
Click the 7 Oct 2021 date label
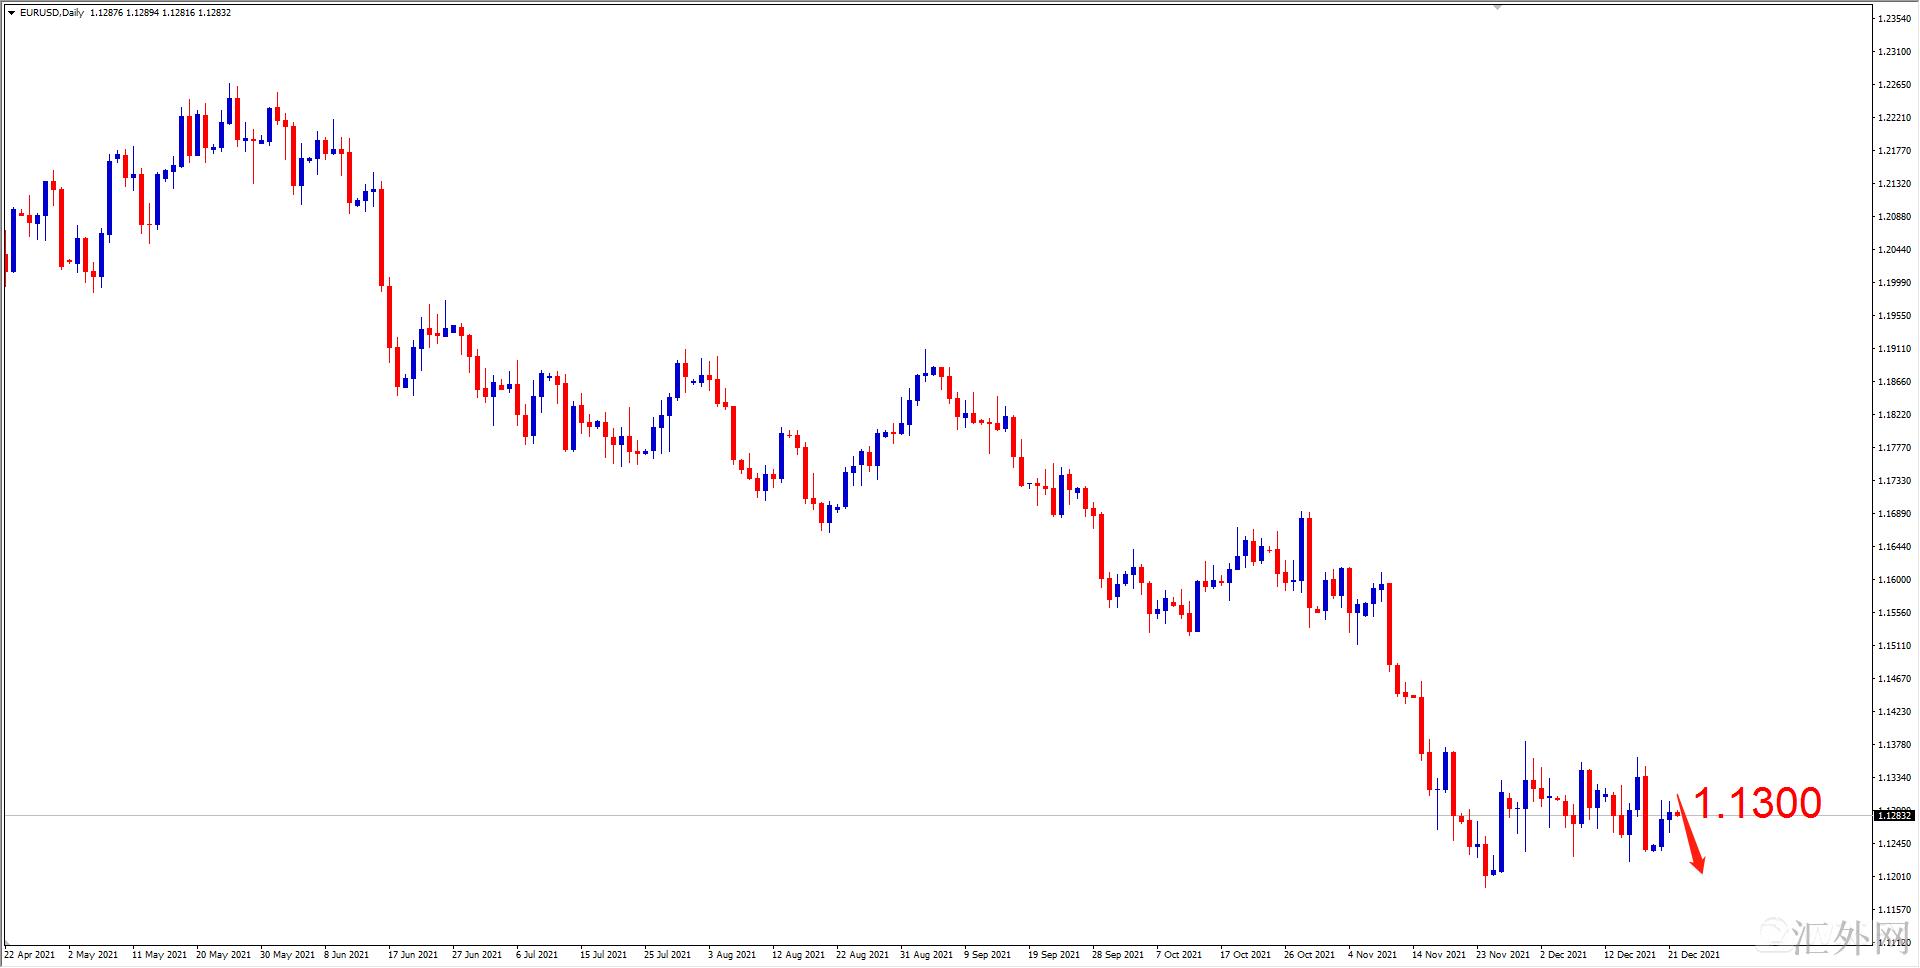(x=1179, y=955)
